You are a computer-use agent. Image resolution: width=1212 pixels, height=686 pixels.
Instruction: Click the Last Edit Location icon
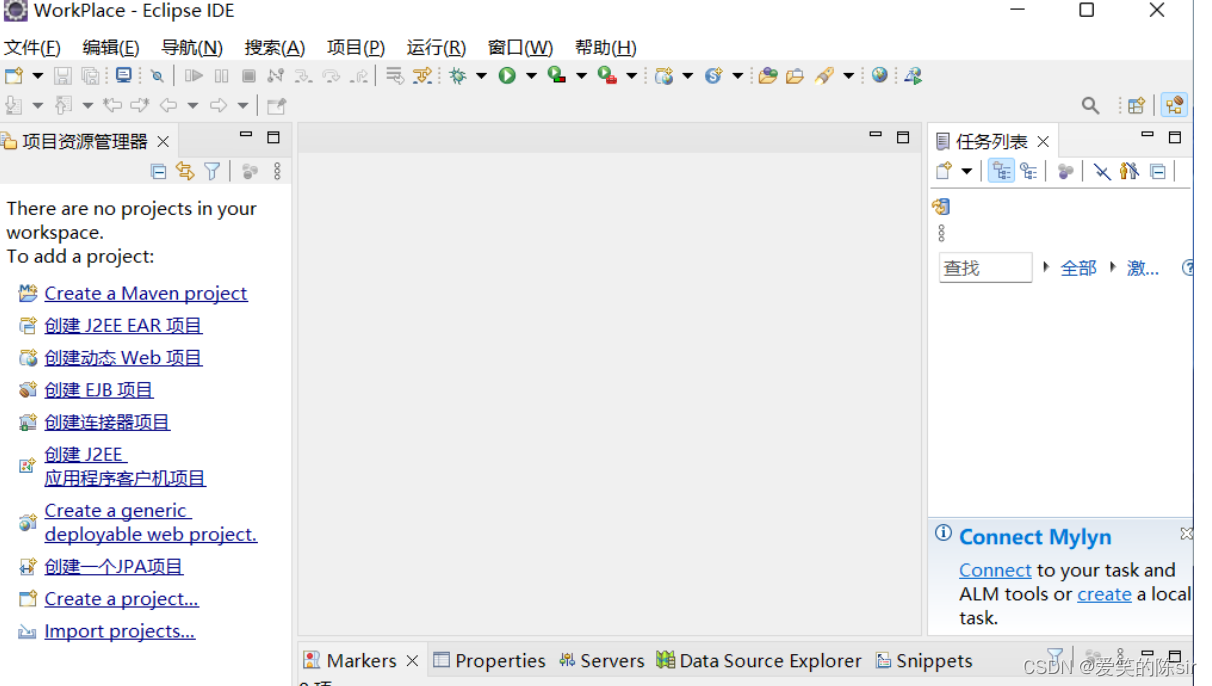tap(113, 105)
